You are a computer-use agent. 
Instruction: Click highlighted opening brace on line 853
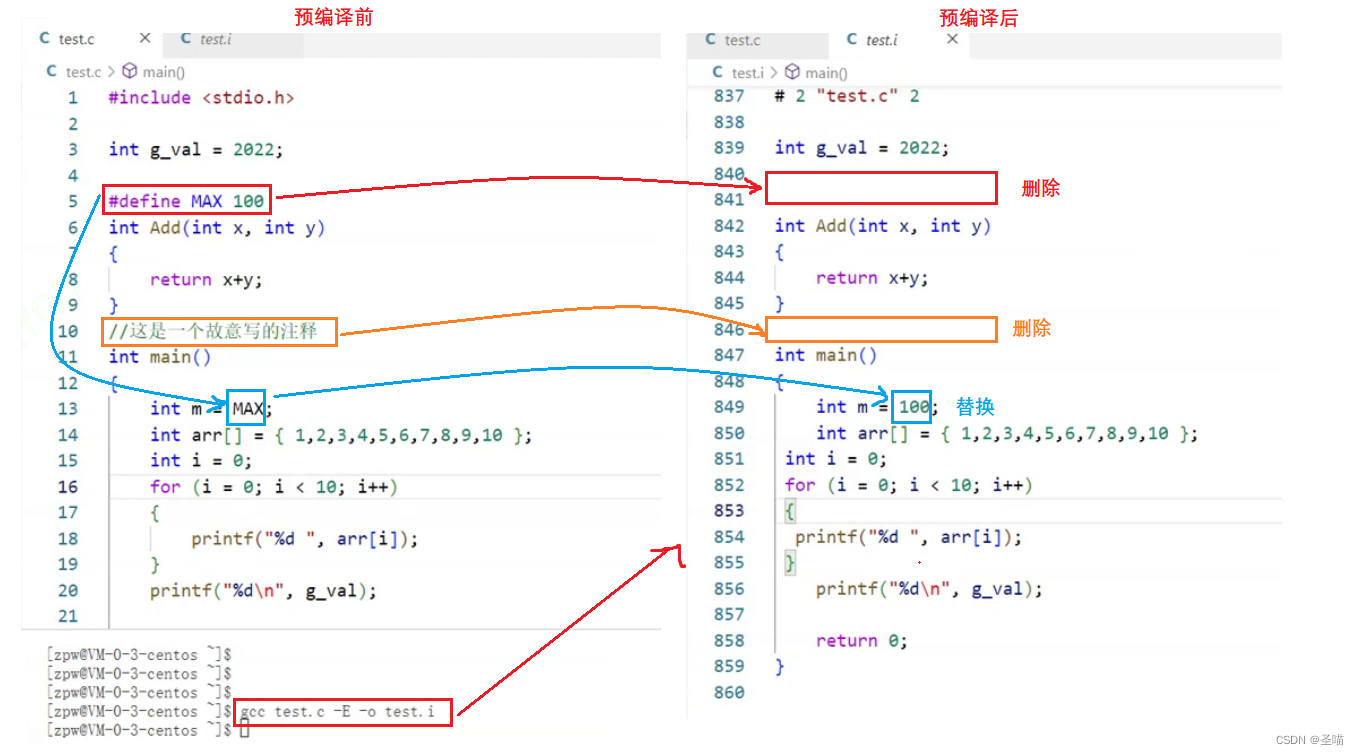[790, 512]
